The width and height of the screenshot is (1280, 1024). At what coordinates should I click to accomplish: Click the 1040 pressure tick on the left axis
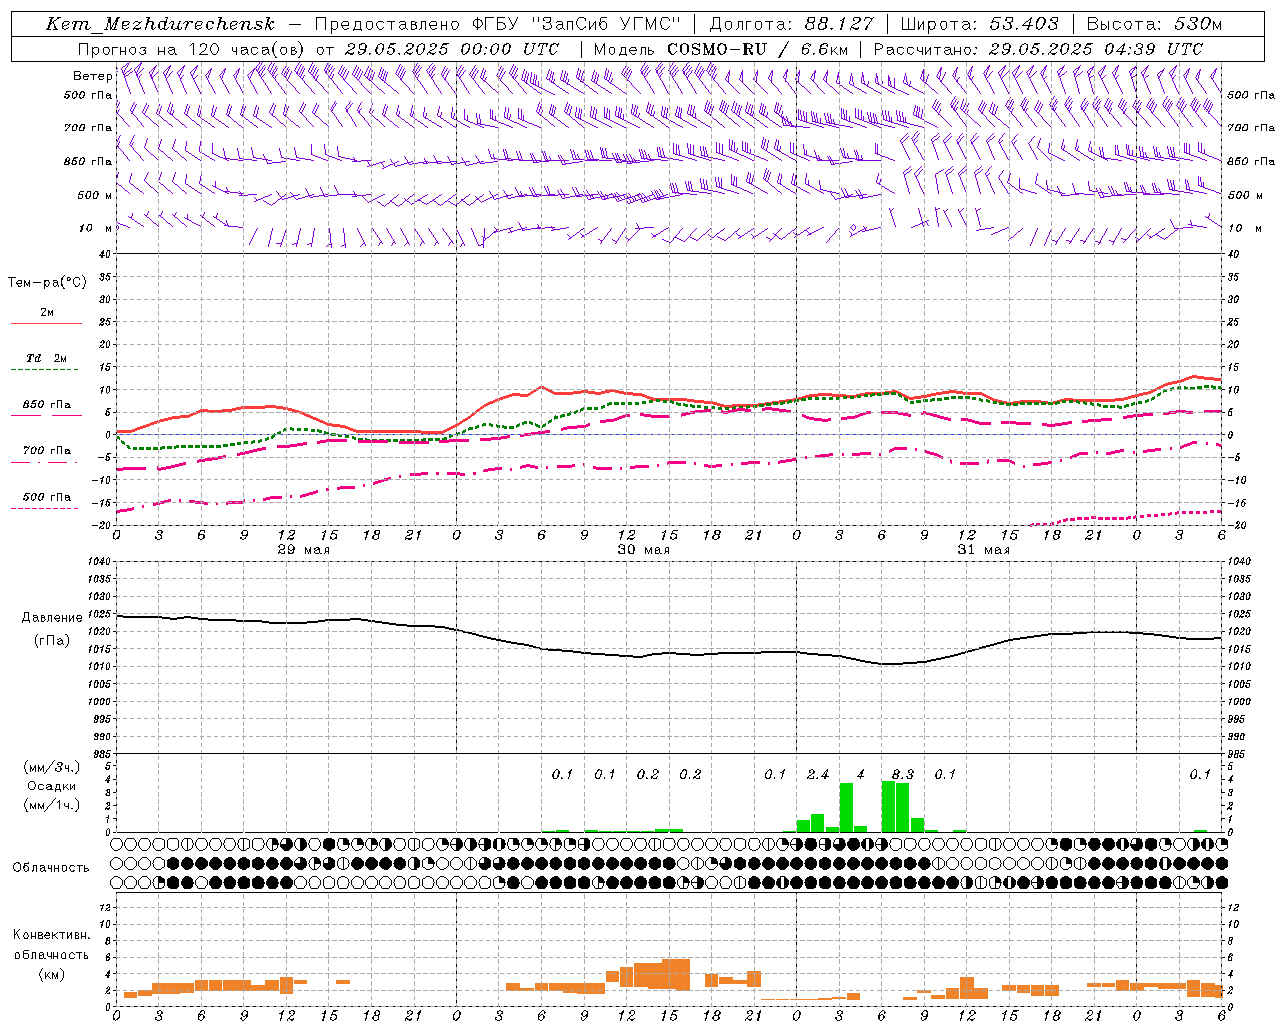98,562
